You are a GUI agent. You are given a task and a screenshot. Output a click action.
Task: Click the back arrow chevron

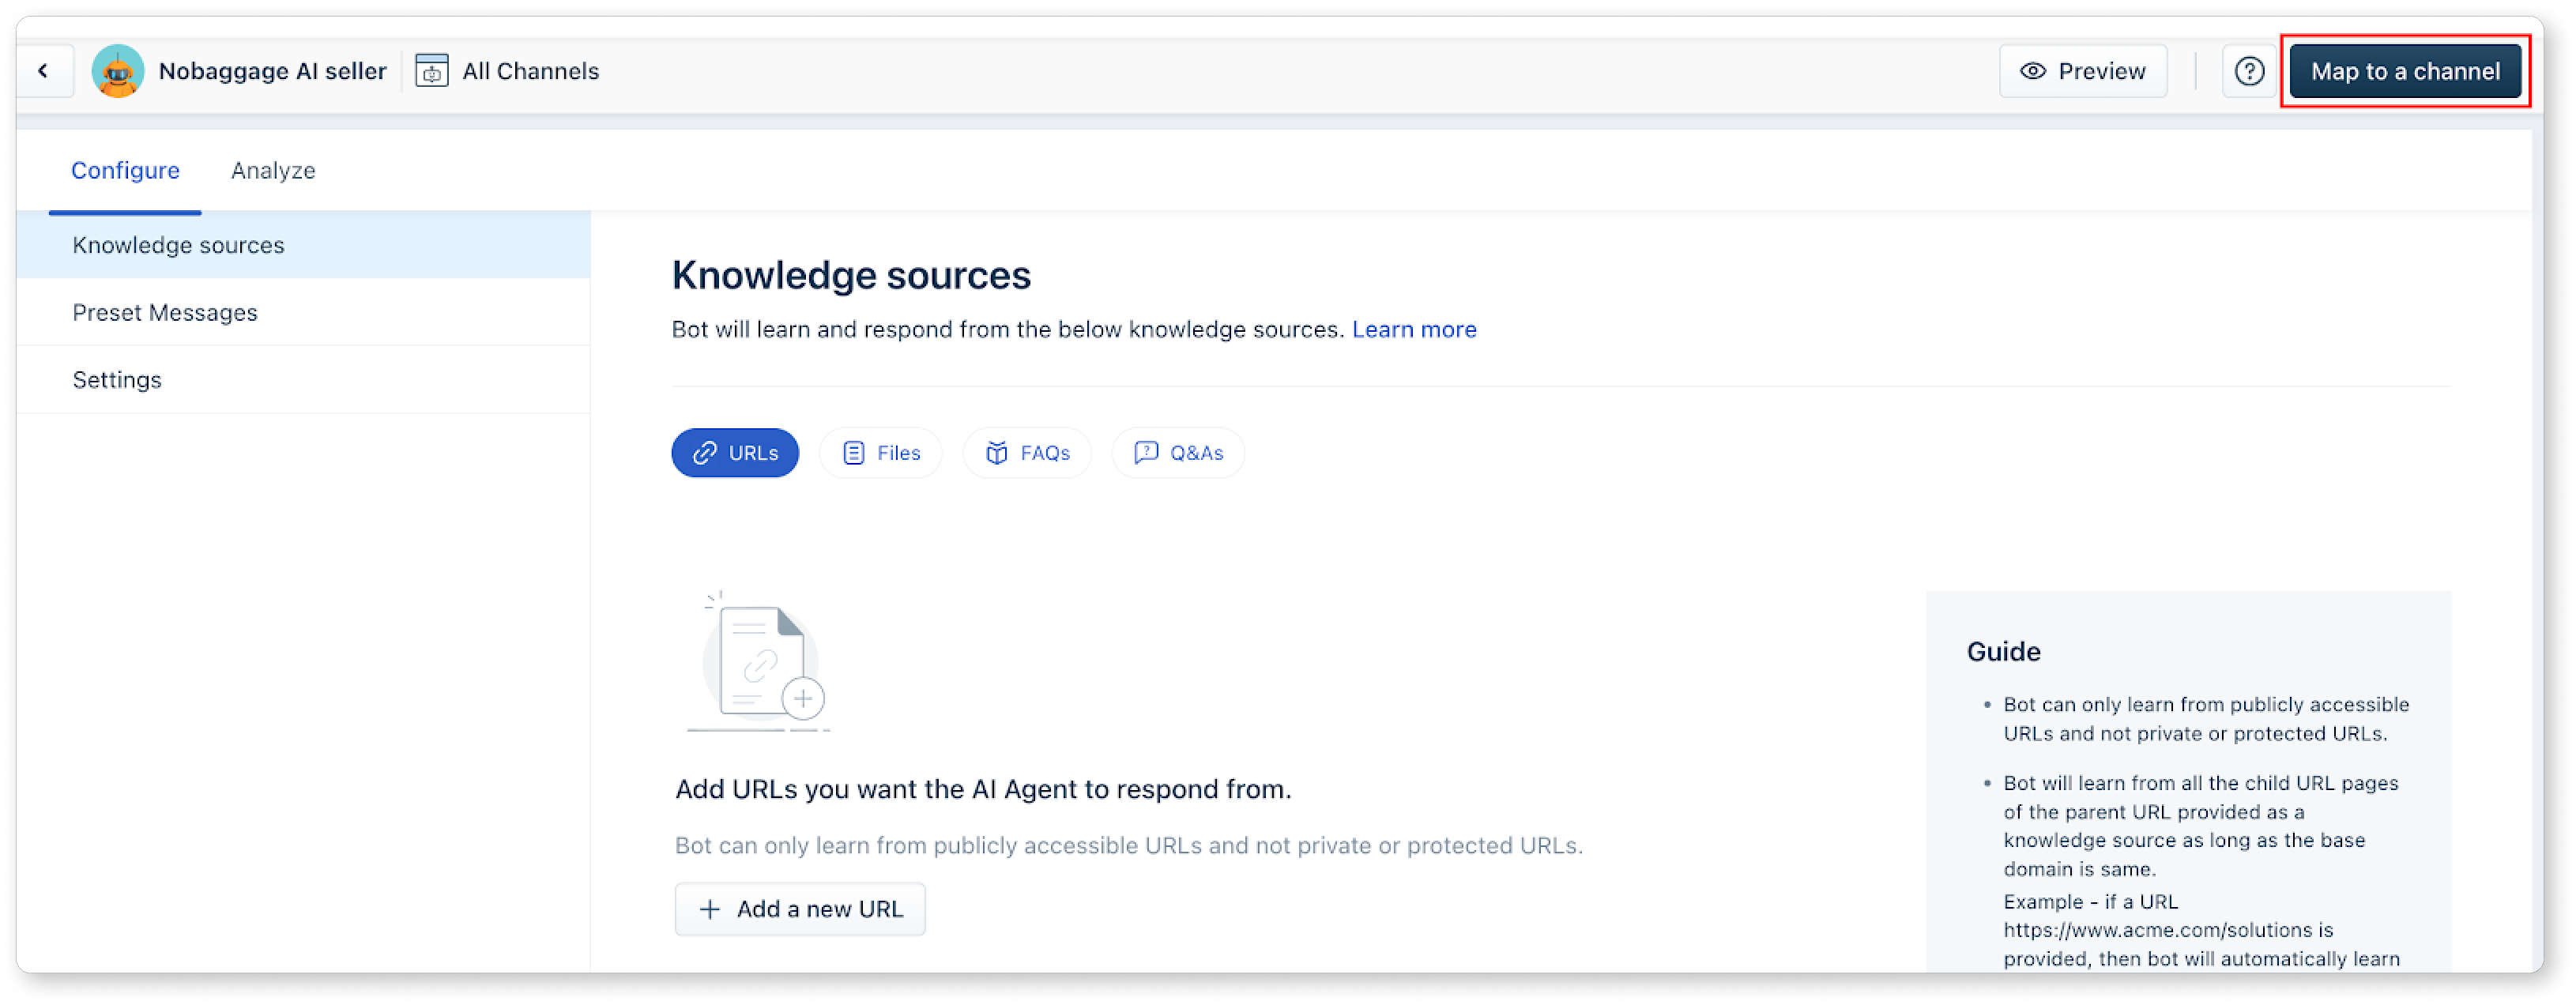tap(43, 71)
